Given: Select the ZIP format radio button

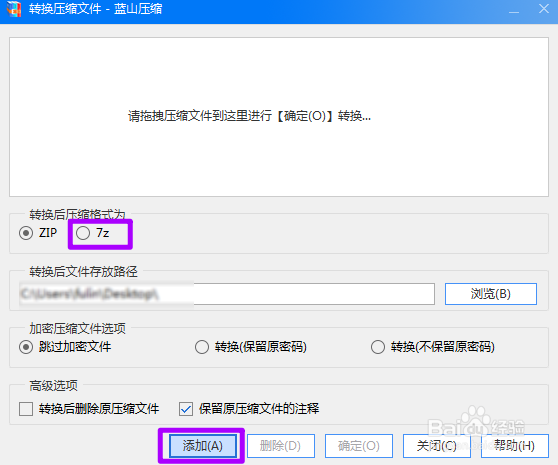Looking at the screenshot, I should pos(26,233).
